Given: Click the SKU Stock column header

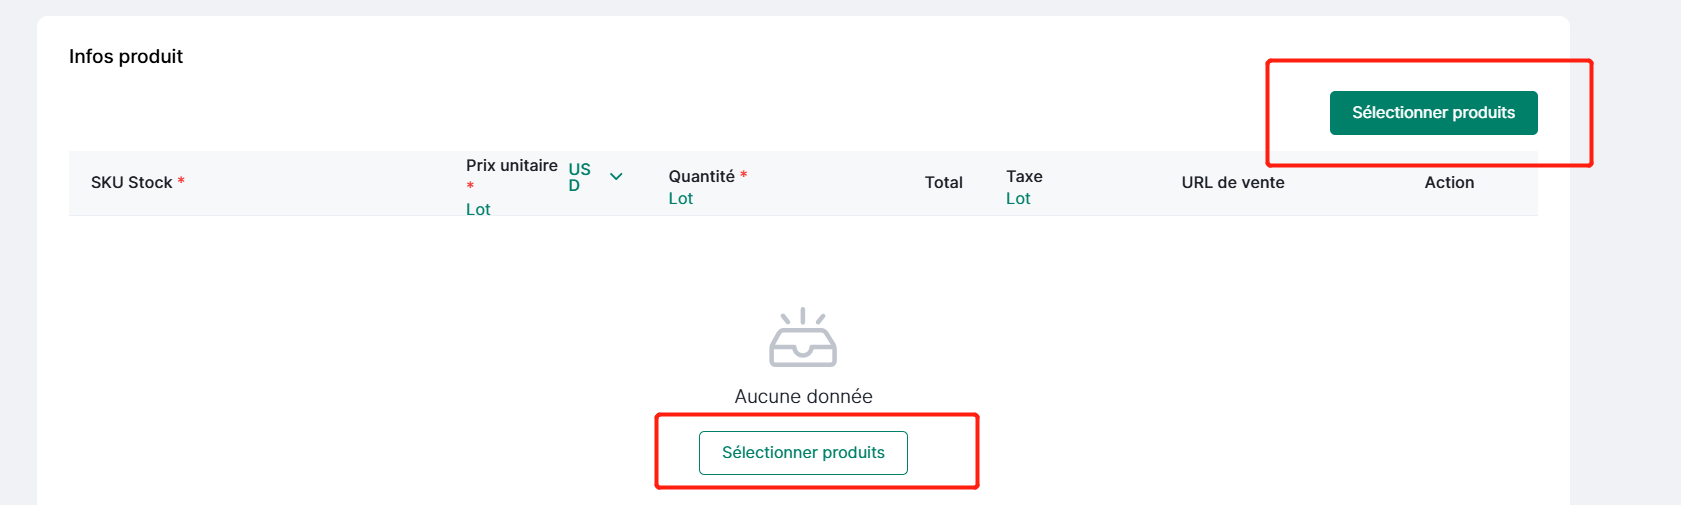Looking at the screenshot, I should coord(132,182).
